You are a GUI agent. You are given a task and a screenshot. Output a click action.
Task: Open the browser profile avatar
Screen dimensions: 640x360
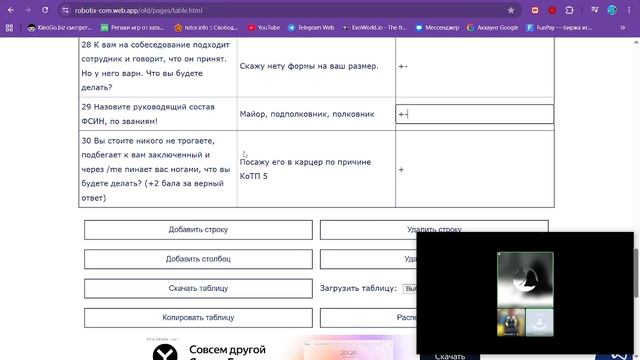pos(612,10)
